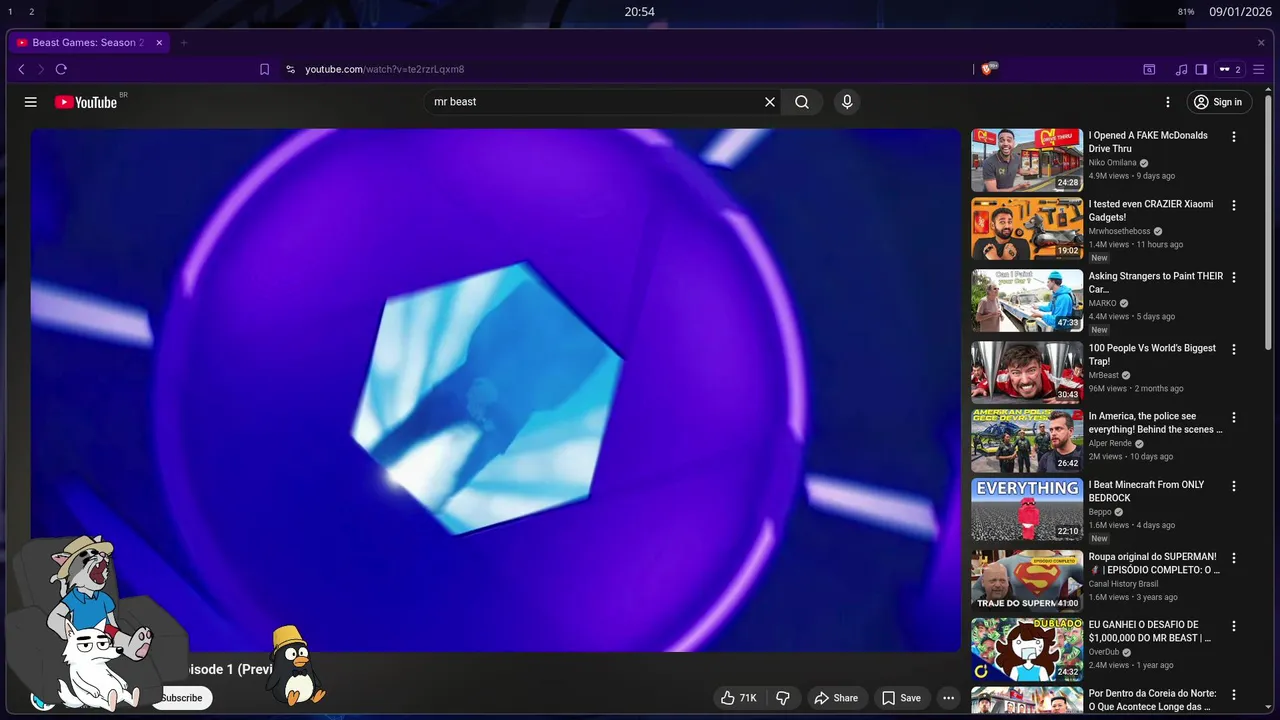Image resolution: width=1280 pixels, height=720 pixels.
Task: Share the video
Action: pos(836,698)
